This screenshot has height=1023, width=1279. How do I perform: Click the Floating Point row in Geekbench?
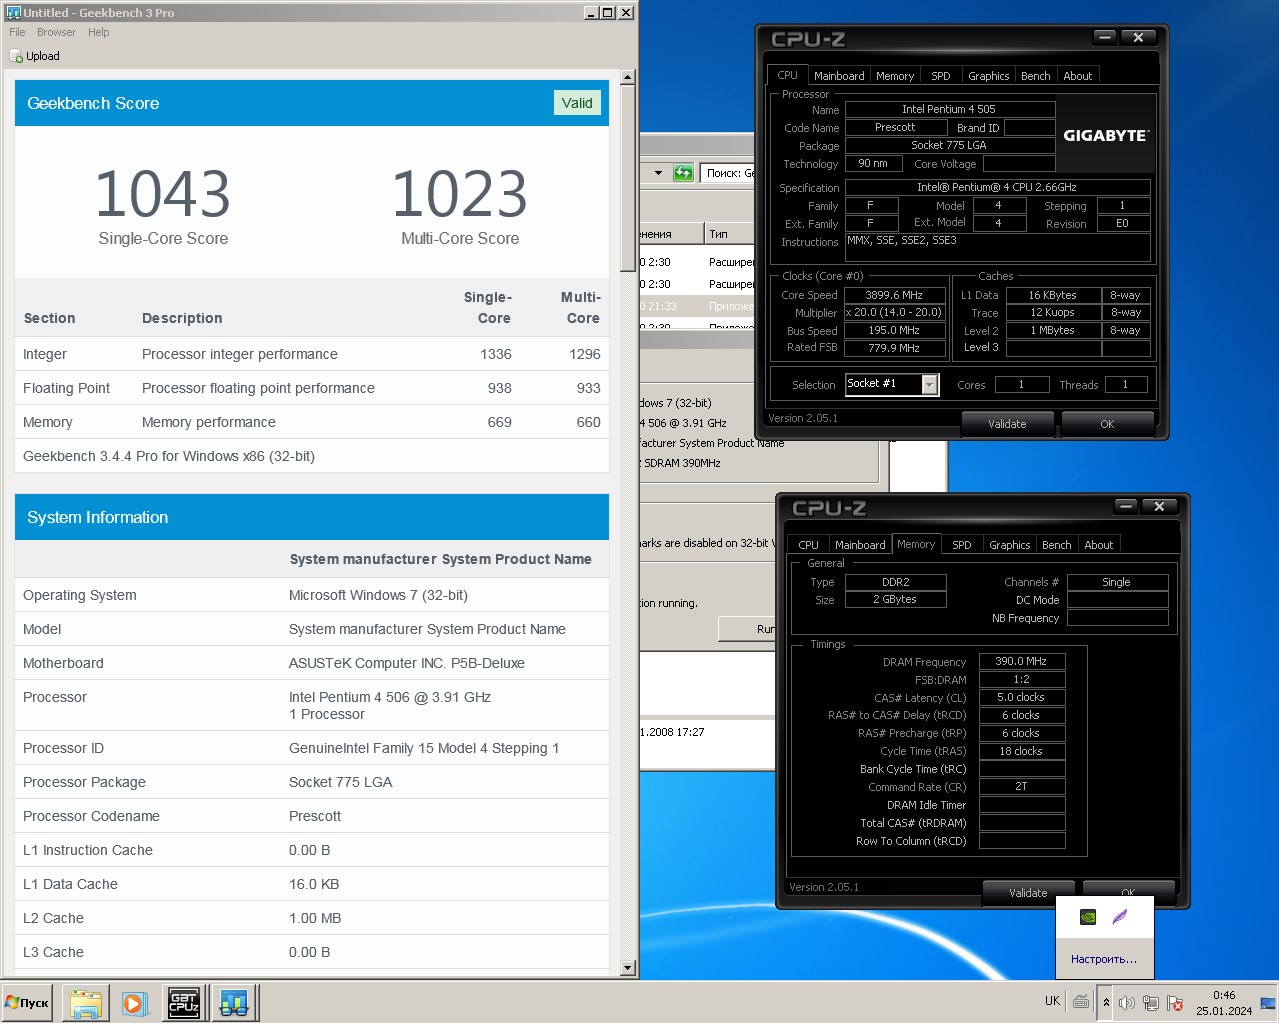(x=312, y=388)
